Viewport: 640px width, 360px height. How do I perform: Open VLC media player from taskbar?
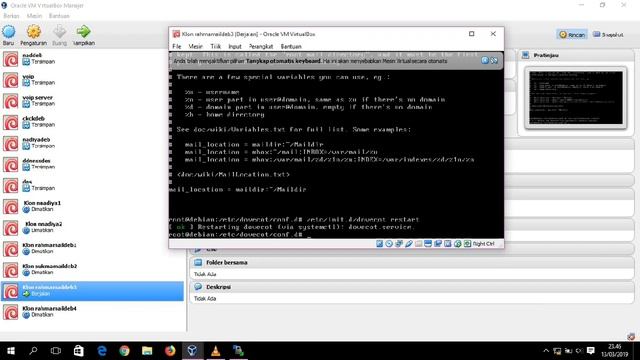216,351
